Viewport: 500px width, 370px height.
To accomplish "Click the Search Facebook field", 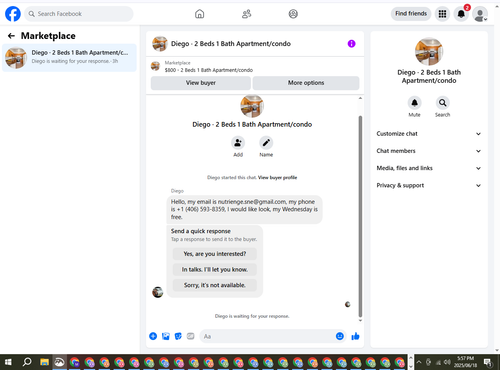I will pyautogui.click(x=79, y=14).
